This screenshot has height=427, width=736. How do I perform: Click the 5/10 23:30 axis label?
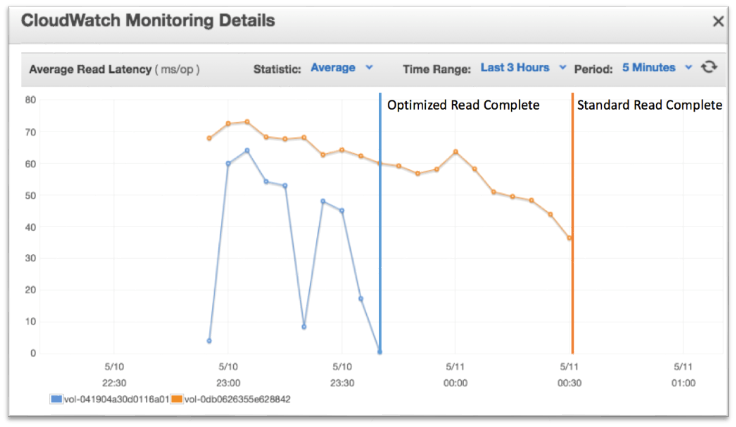pos(342,375)
